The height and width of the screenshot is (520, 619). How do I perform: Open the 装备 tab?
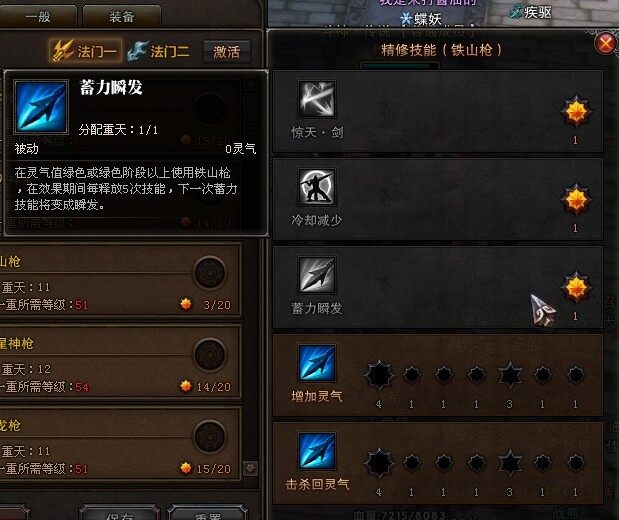point(122,16)
